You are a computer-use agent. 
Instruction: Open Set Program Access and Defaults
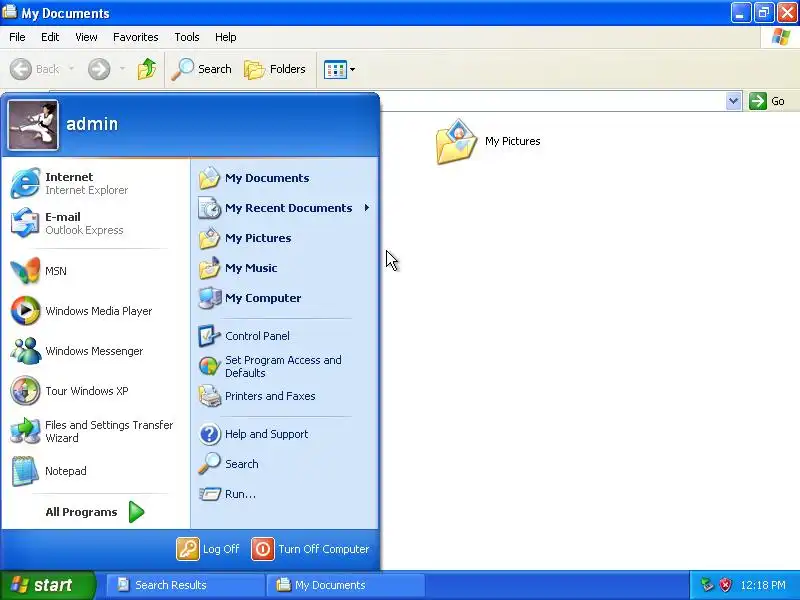coord(285,366)
